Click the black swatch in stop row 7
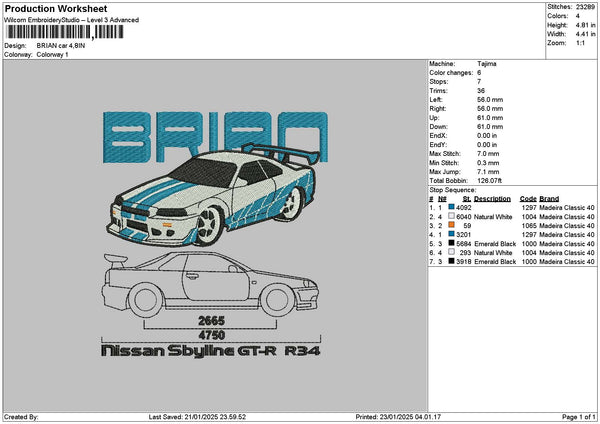The height and width of the screenshot is (424, 600). point(452,261)
